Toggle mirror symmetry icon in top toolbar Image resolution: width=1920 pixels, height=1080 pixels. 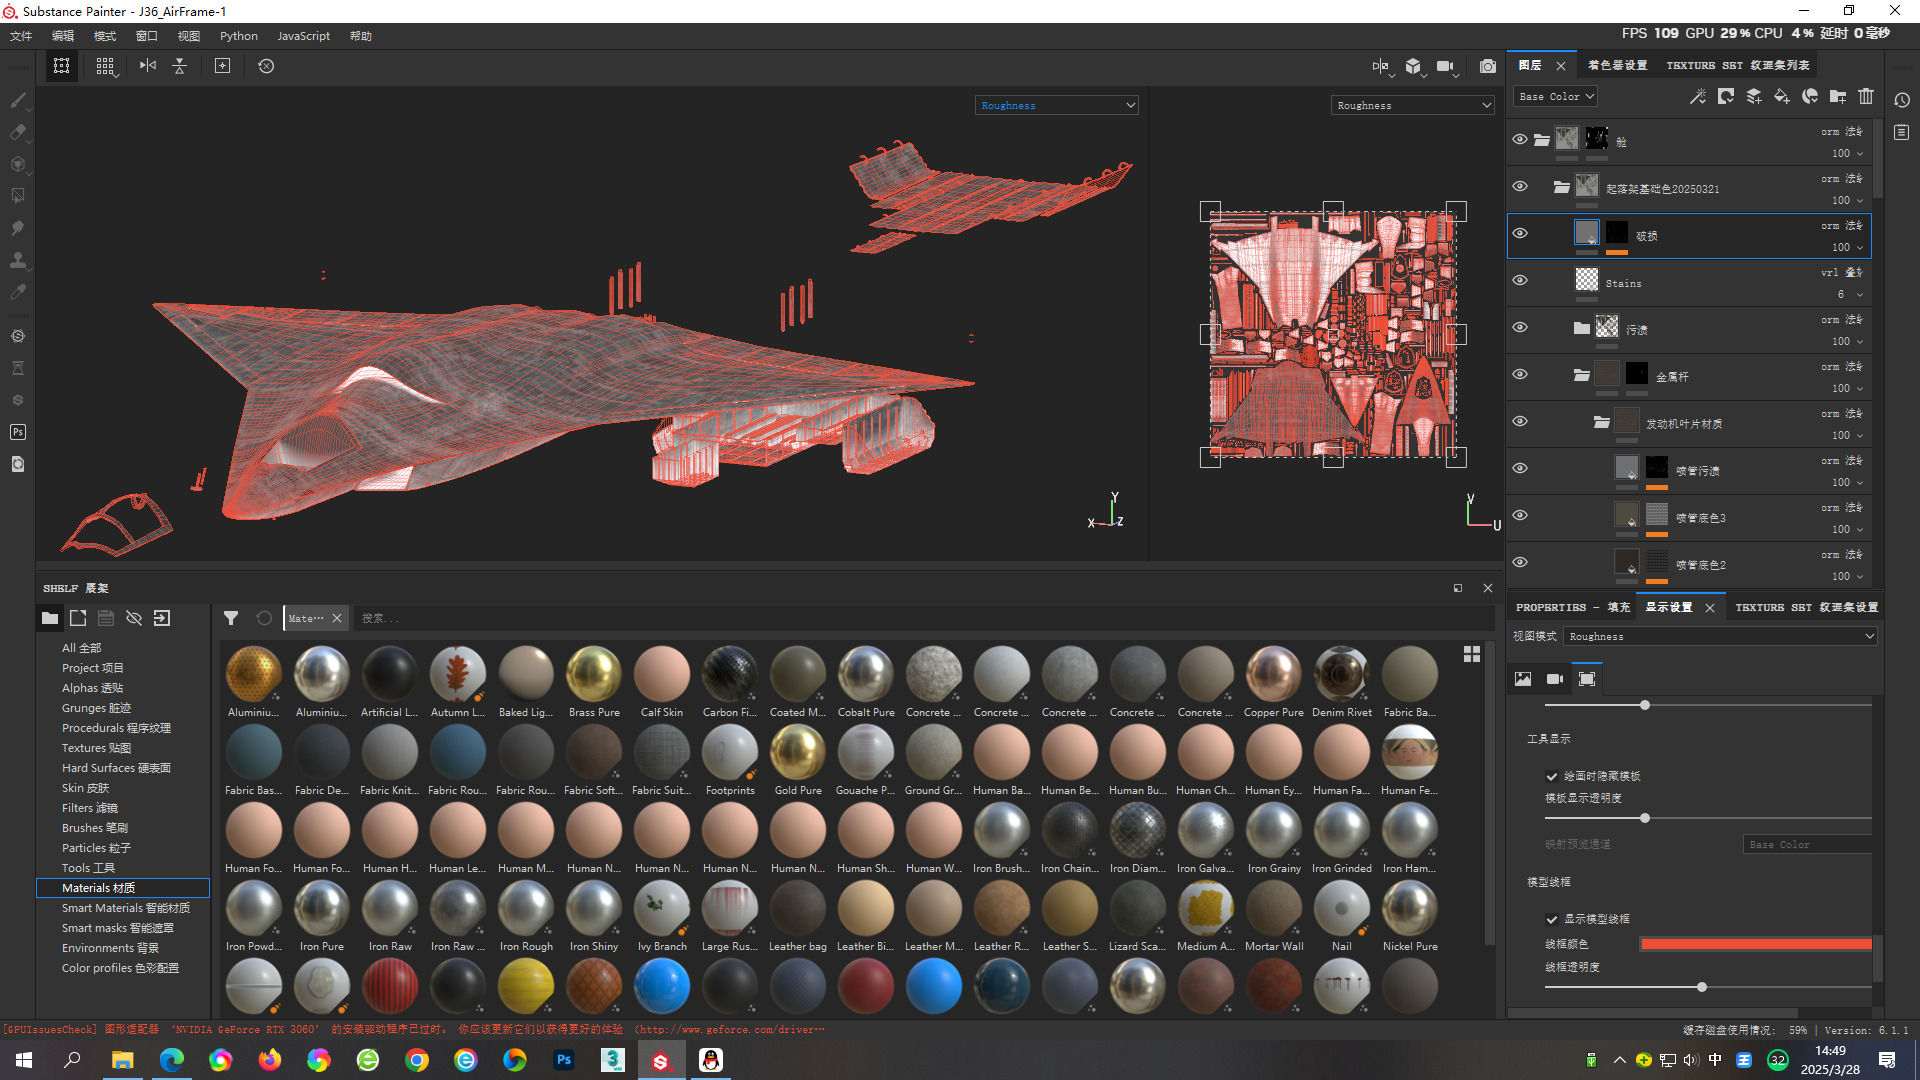click(148, 66)
